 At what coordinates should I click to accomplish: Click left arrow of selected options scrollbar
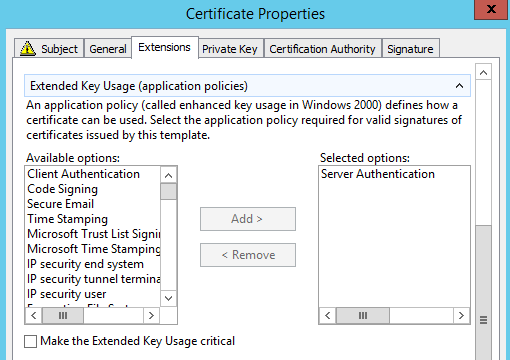pyautogui.click(x=328, y=315)
